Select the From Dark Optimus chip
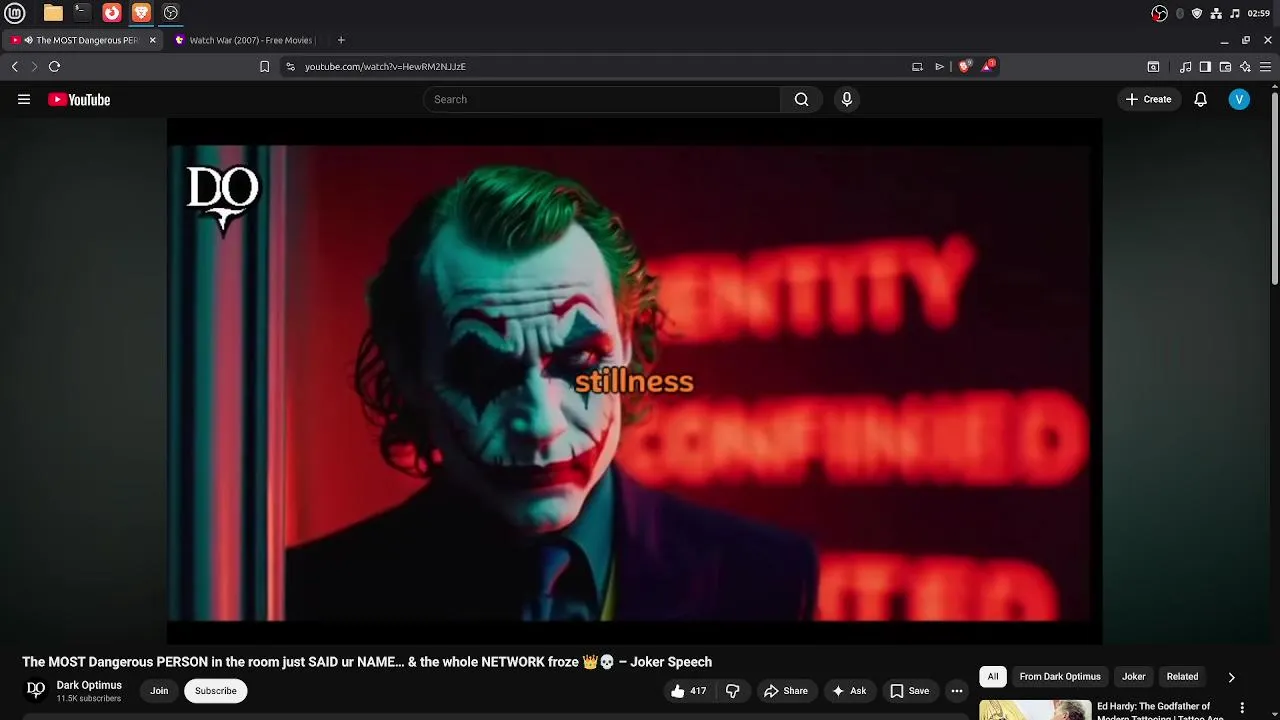 (x=1060, y=677)
